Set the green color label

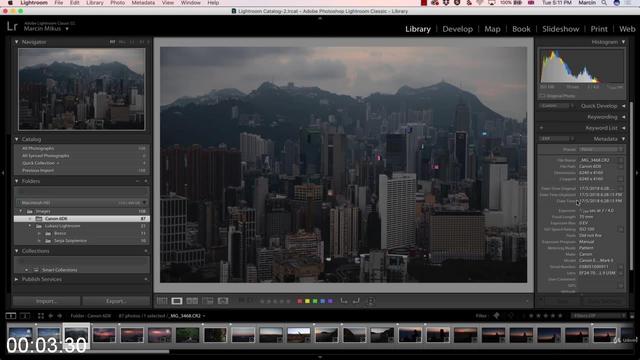pyautogui.click(x=315, y=301)
